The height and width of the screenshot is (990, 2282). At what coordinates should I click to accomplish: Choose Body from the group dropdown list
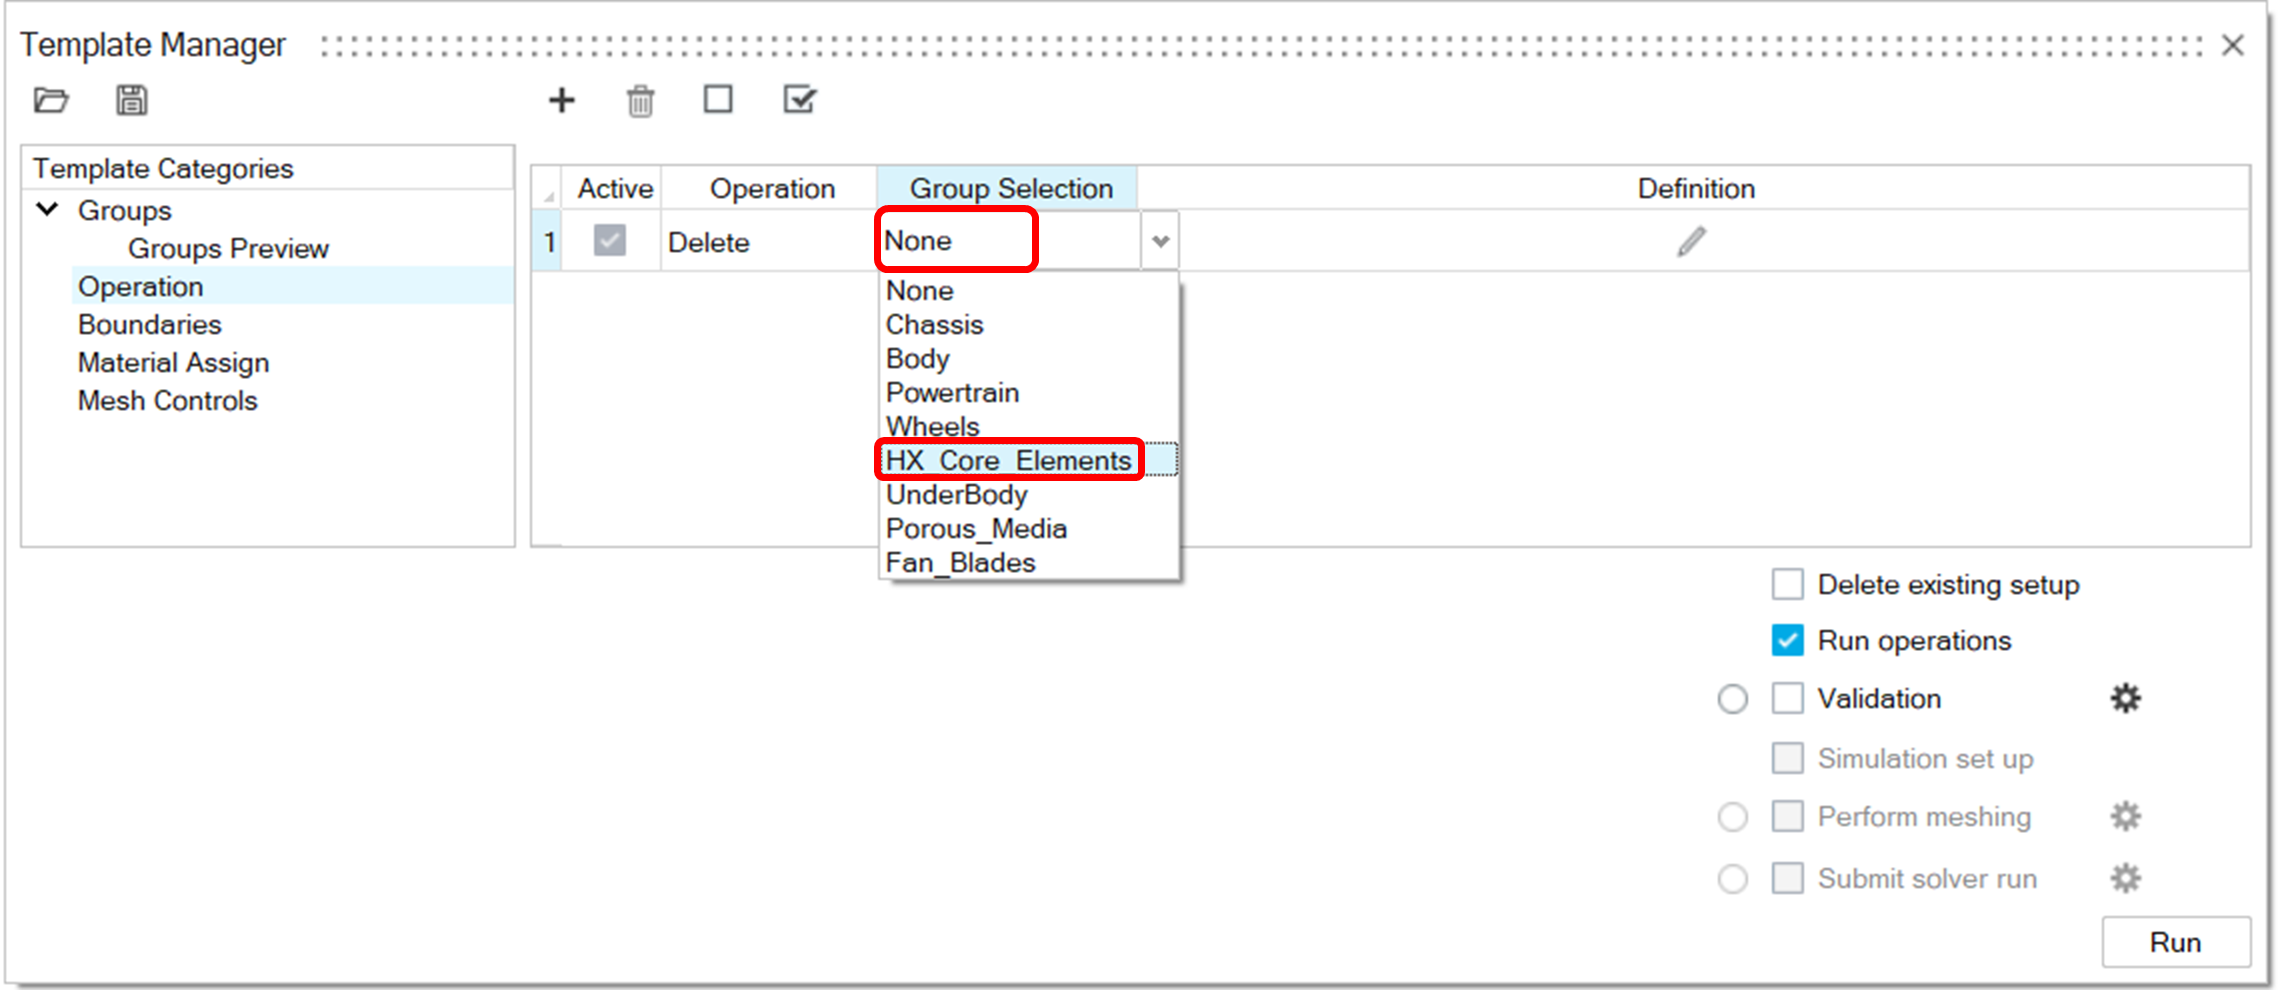(1028, 359)
